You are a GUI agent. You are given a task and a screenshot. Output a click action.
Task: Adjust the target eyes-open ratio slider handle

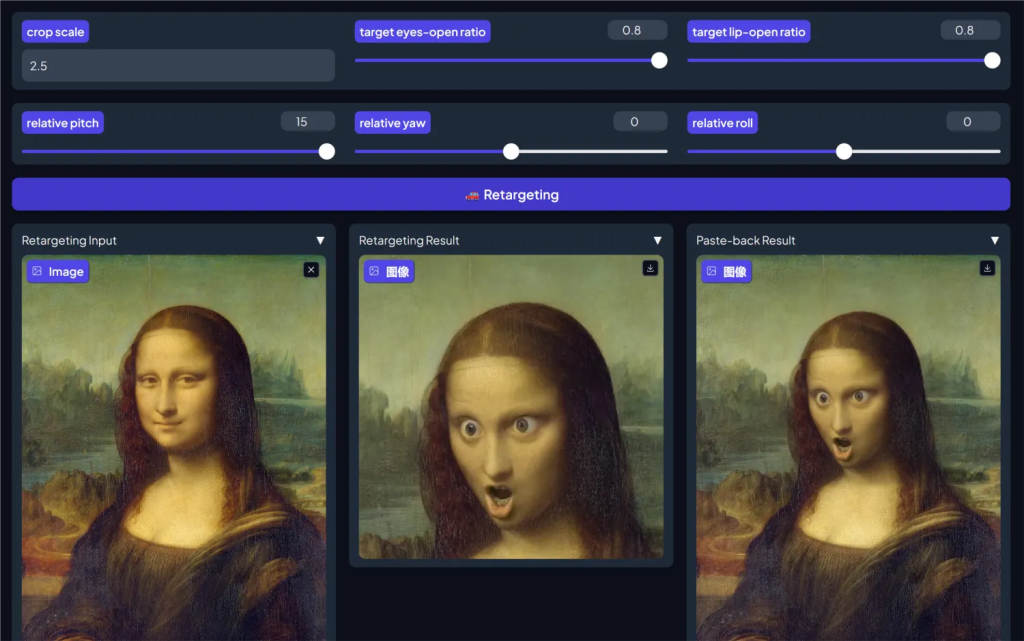tap(660, 61)
